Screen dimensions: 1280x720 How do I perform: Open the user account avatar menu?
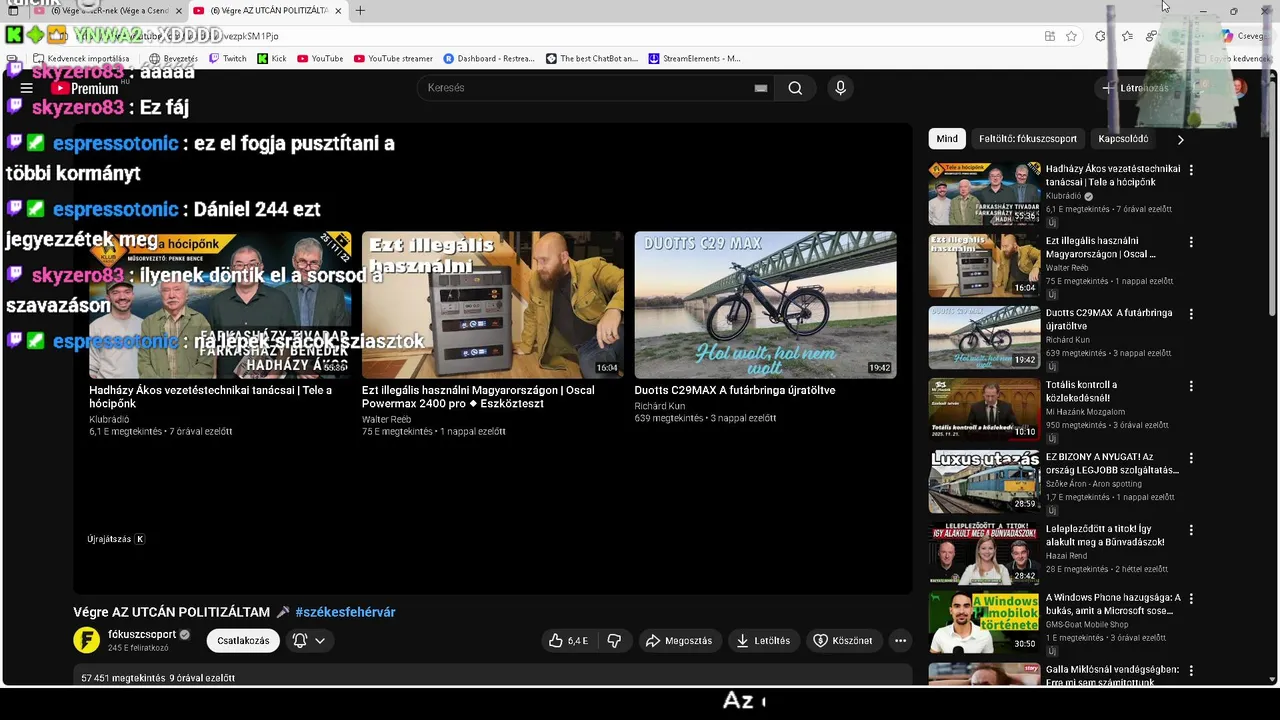pyautogui.click(x=1237, y=88)
